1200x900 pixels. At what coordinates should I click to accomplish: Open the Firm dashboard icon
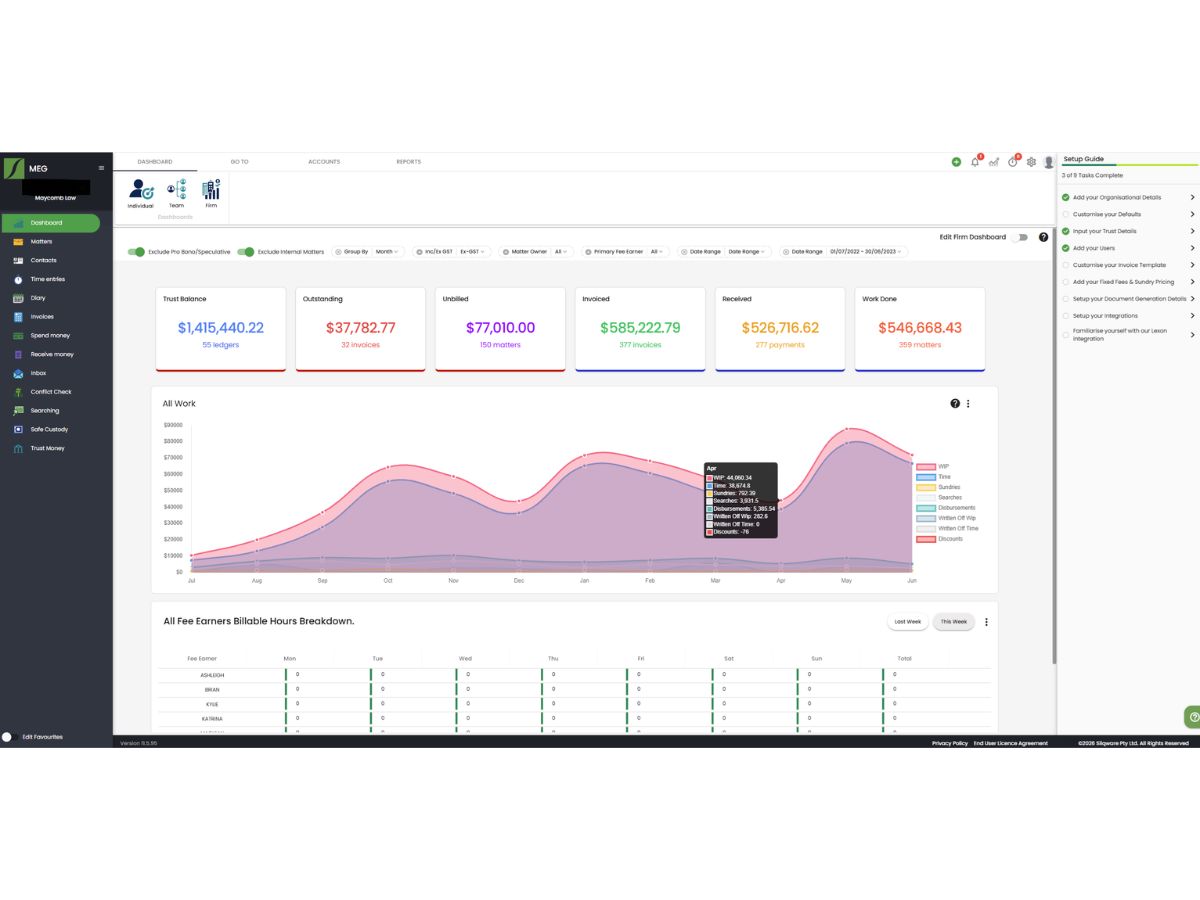[x=211, y=192]
